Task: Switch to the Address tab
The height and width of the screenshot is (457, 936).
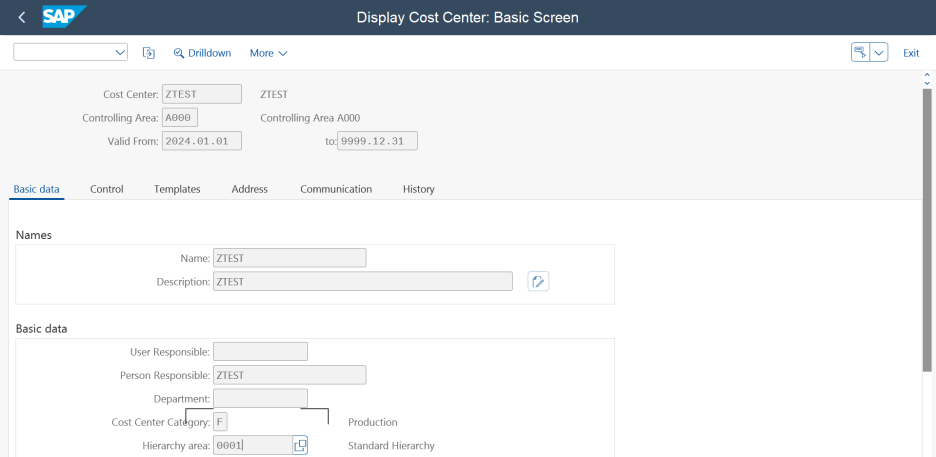Action: [250, 189]
